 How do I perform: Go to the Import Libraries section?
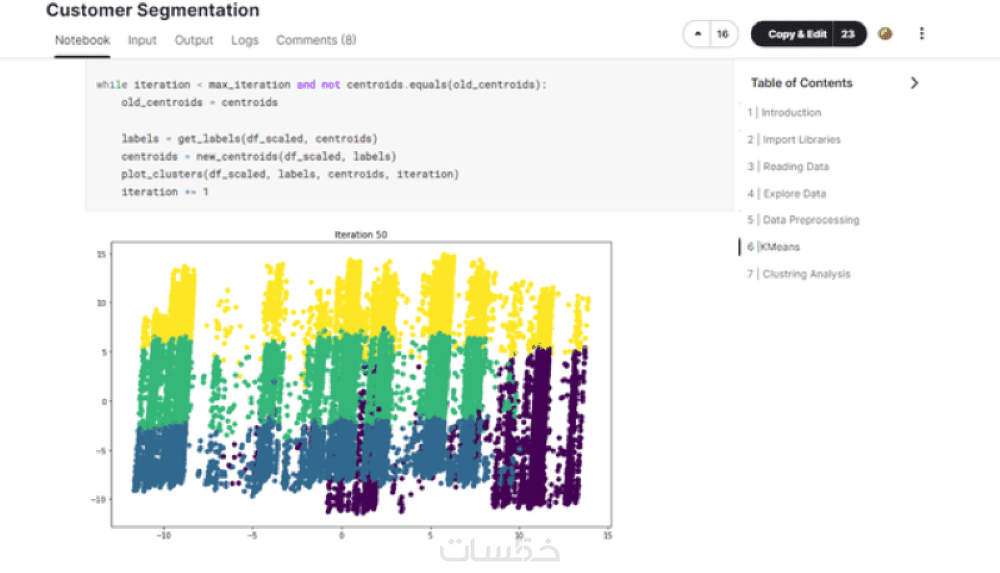pyautogui.click(x=801, y=140)
